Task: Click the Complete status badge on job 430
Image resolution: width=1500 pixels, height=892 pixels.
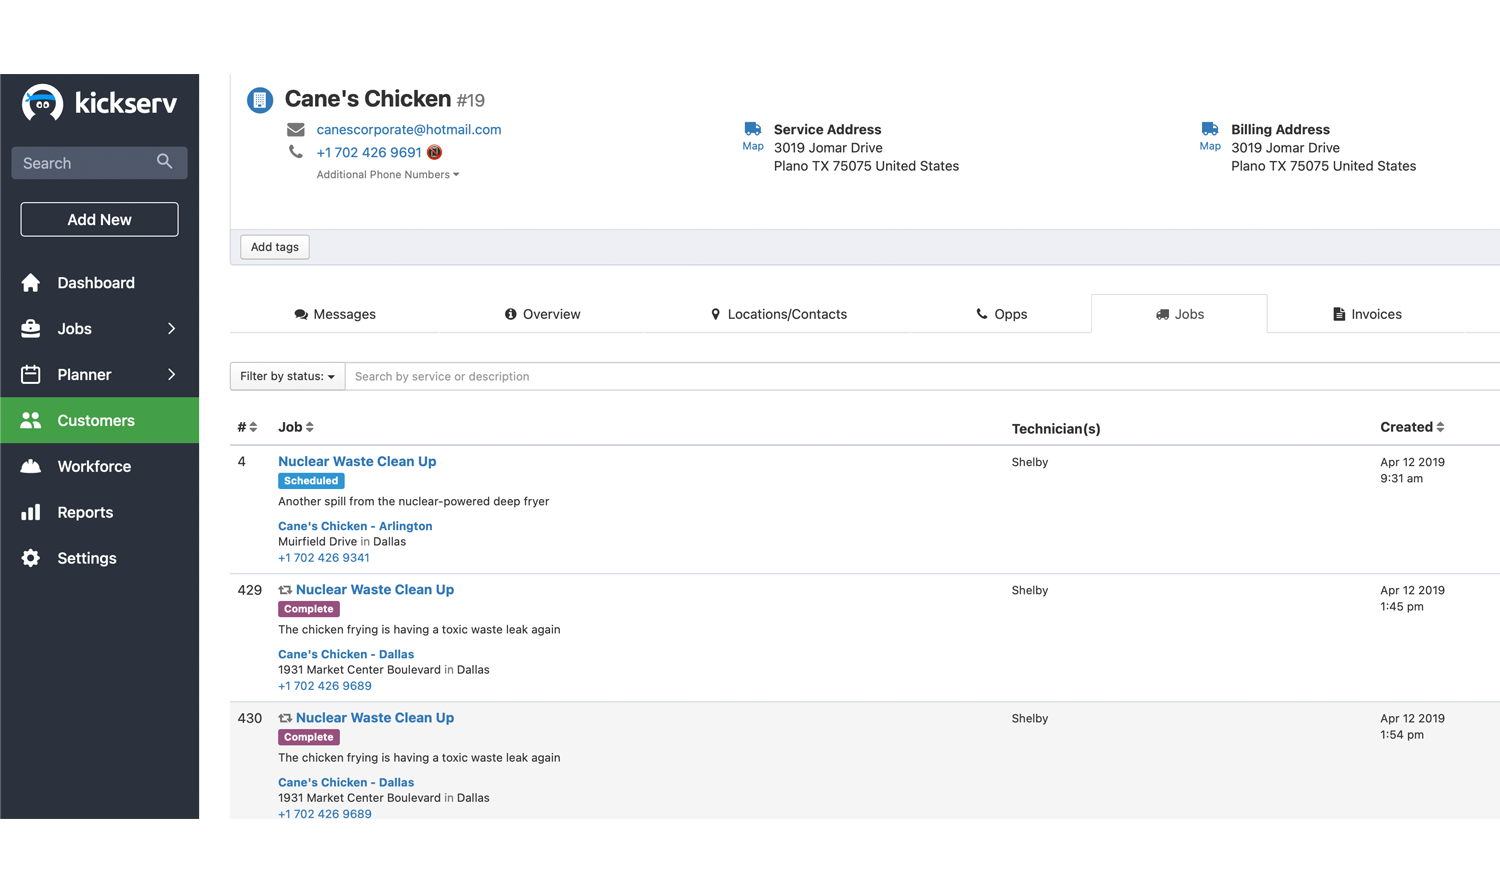Action: point(309,737)
